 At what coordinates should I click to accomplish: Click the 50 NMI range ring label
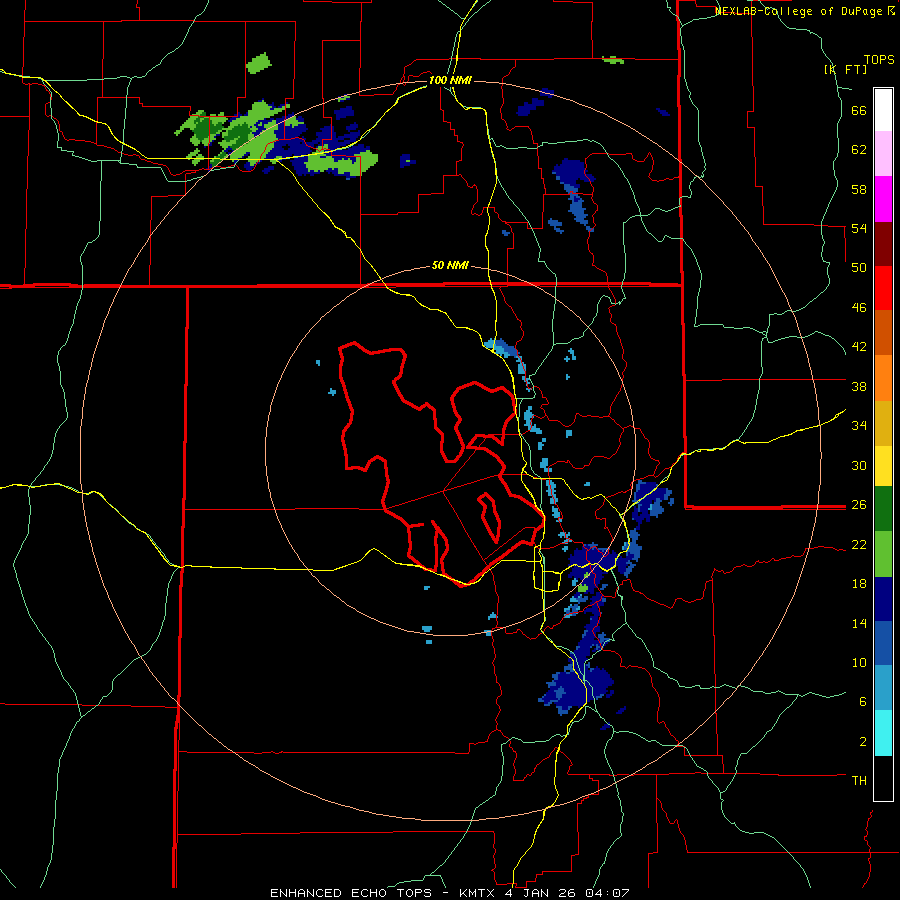[450, 265]
